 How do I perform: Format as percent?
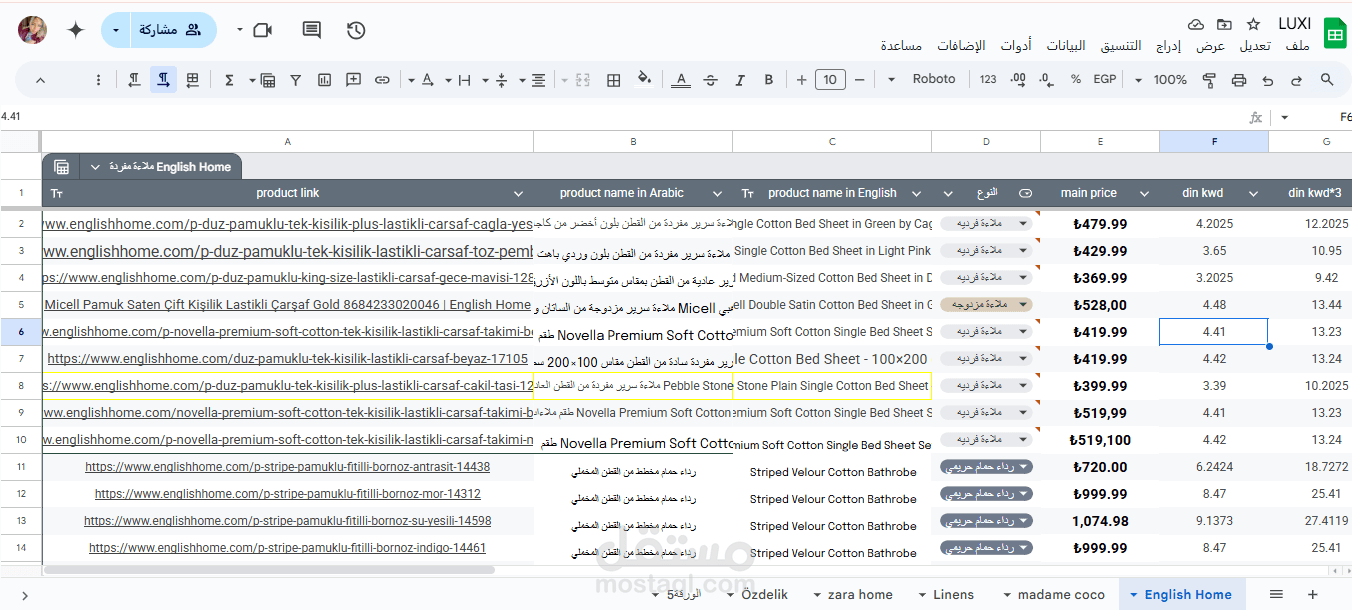point(1076,80)
